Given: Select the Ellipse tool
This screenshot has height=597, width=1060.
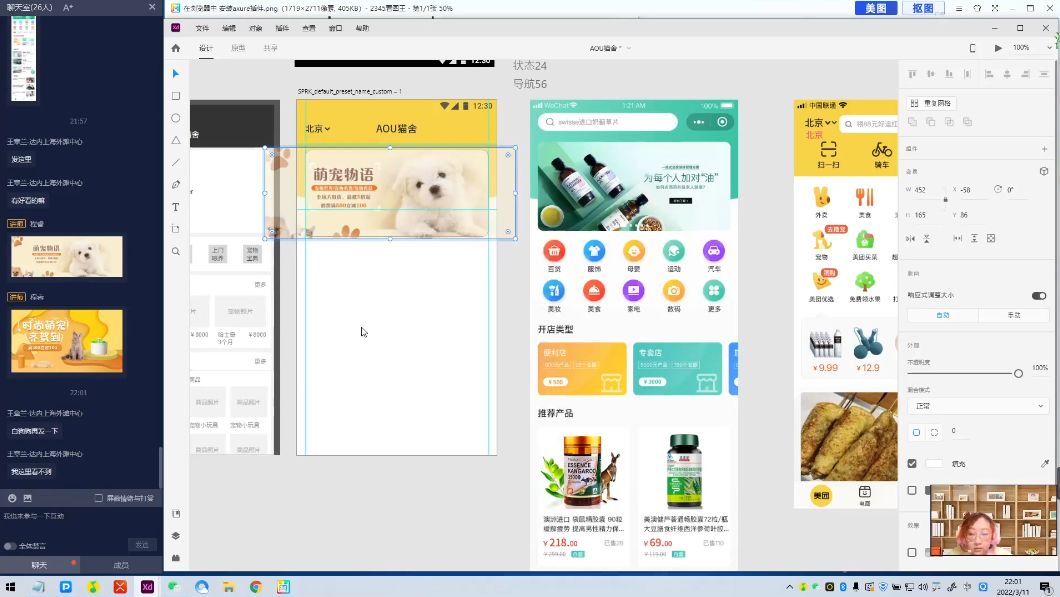Looking at the screenshot, I should [x=175, y=118].
